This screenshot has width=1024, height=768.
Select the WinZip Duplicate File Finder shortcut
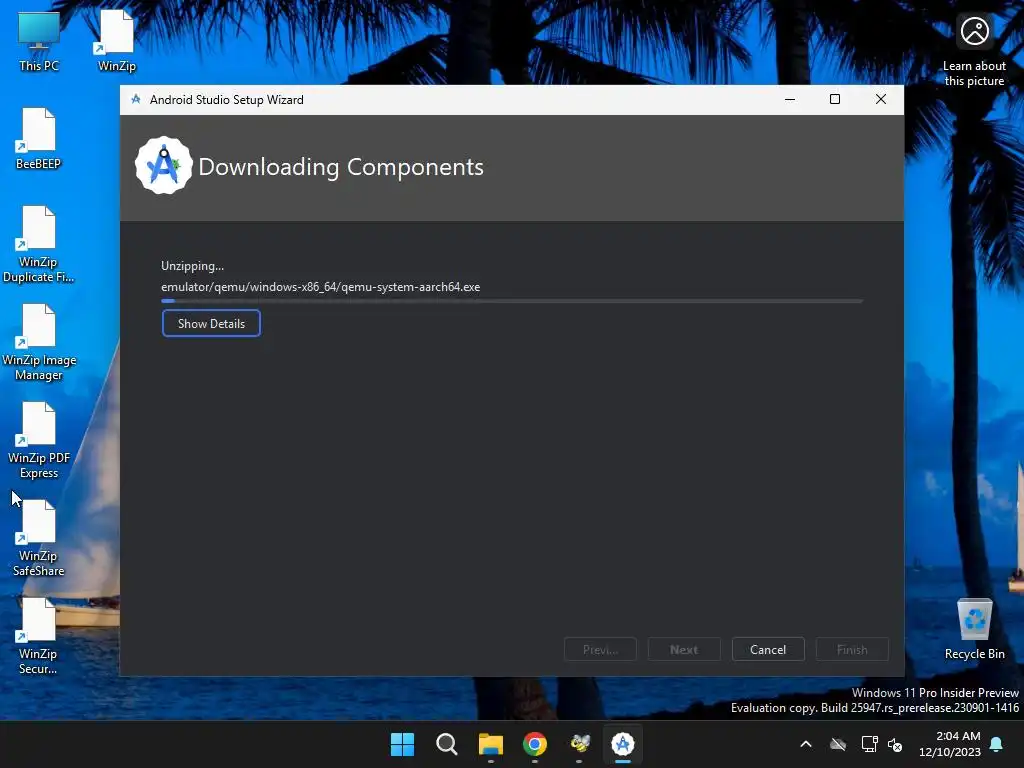tap(39, 244)
